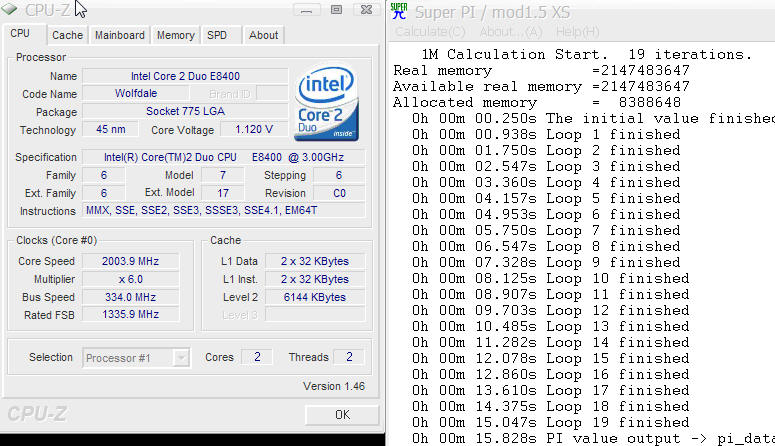Screen dimensions: 775x446
Task: Open the About tab
Action: coord(263,35)
